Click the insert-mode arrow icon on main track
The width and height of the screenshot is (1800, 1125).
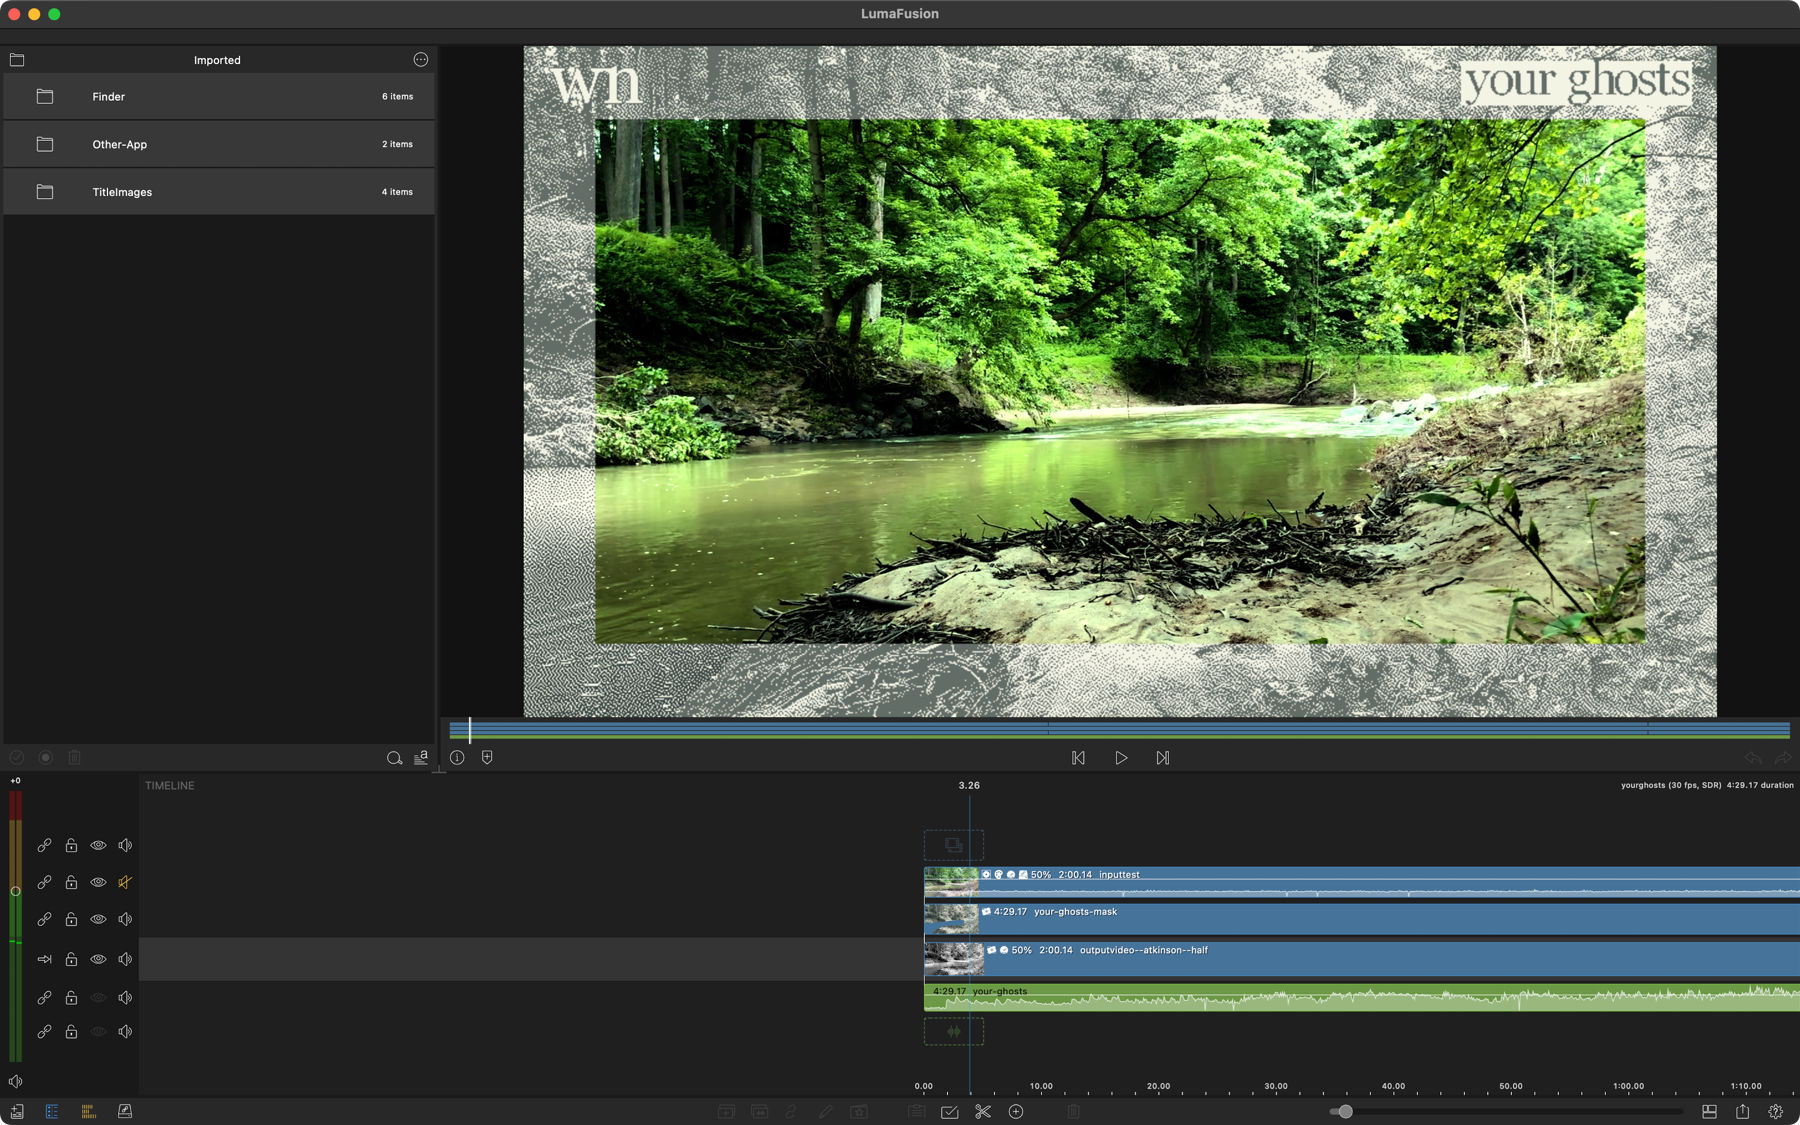pos(44,959)
